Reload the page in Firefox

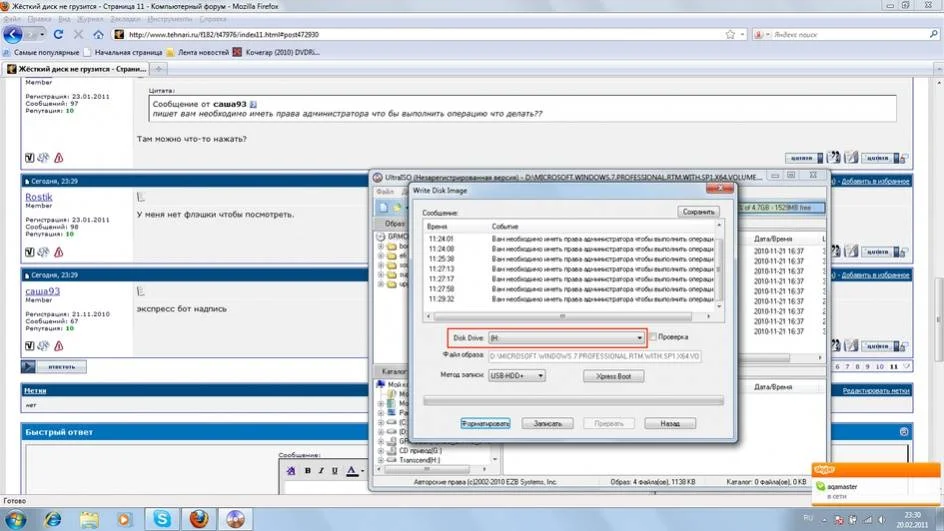click(58, 34)
